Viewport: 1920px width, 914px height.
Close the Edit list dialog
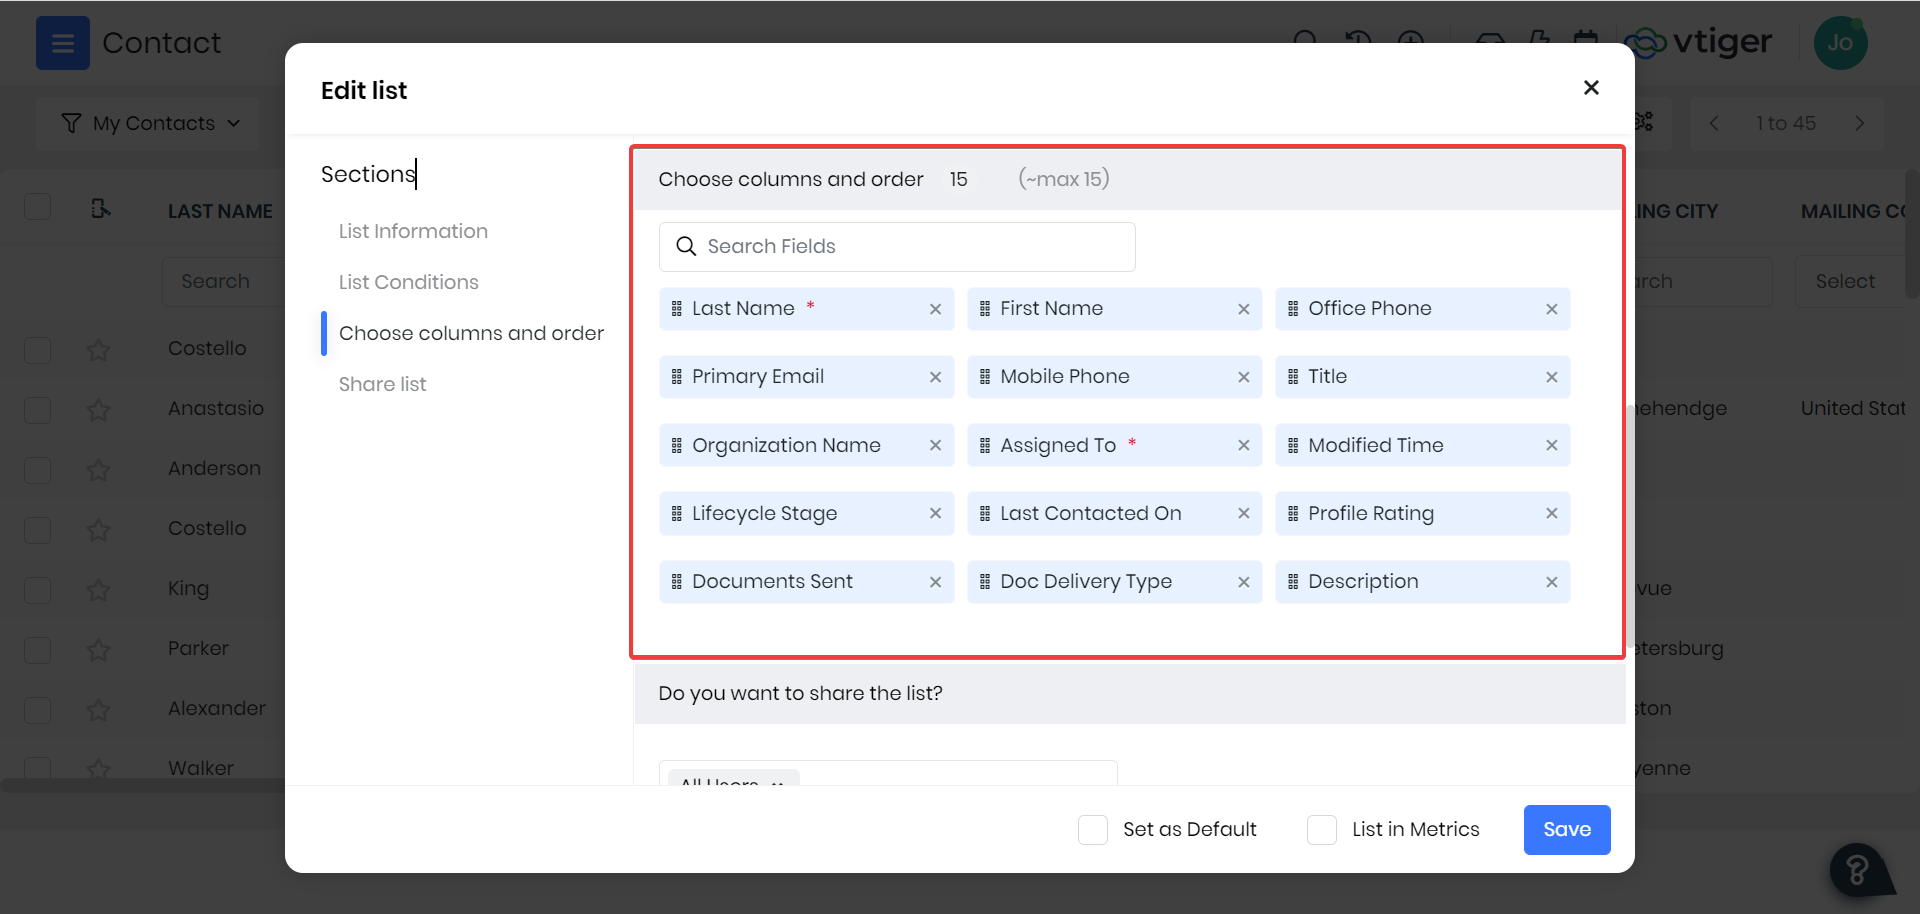(x=1591, y=88)
